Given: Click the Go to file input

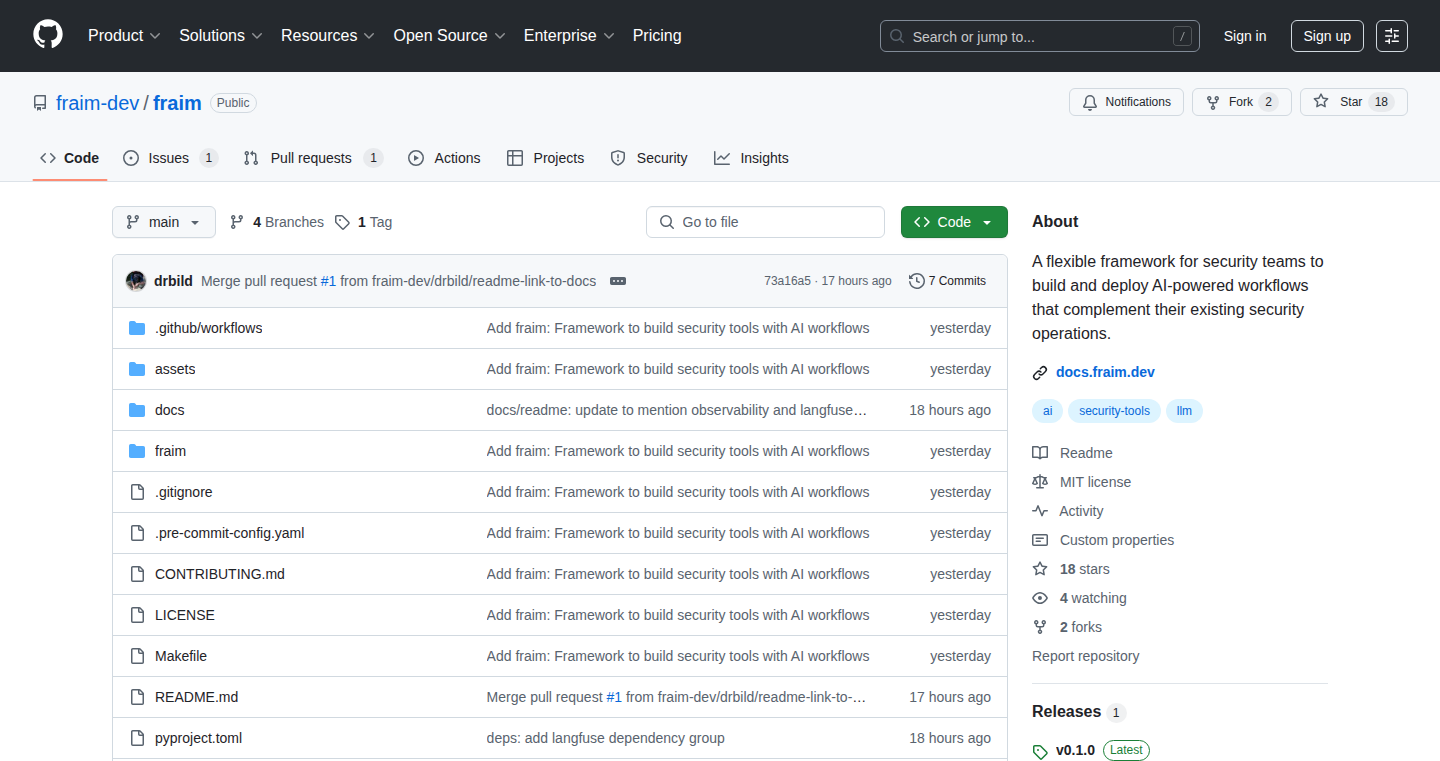Looking at the screenshot, I should 766,222.
